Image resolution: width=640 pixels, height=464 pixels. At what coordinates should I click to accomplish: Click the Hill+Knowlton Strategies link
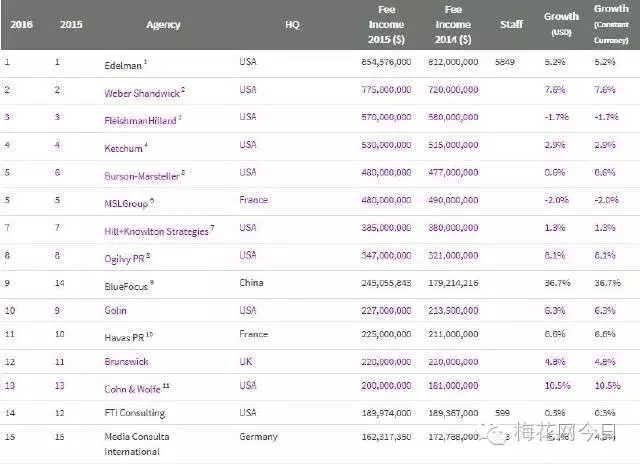pyautogui.click(x=157, y=230)
